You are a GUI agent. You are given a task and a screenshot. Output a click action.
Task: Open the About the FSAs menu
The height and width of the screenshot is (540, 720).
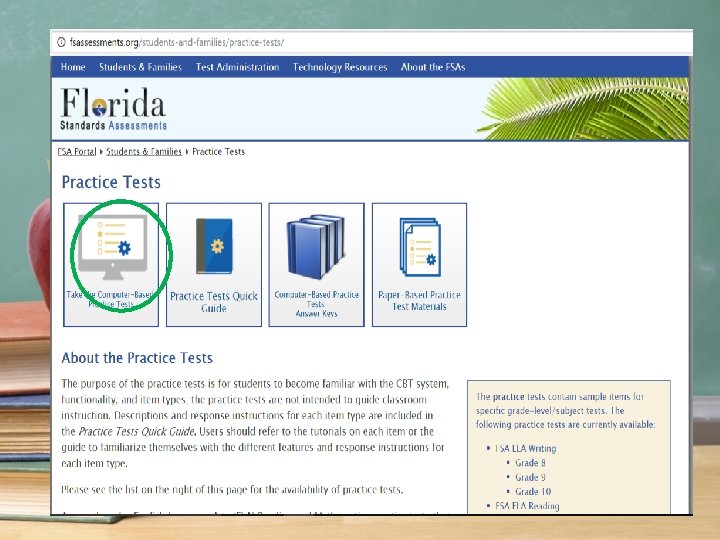click(433, 67)
